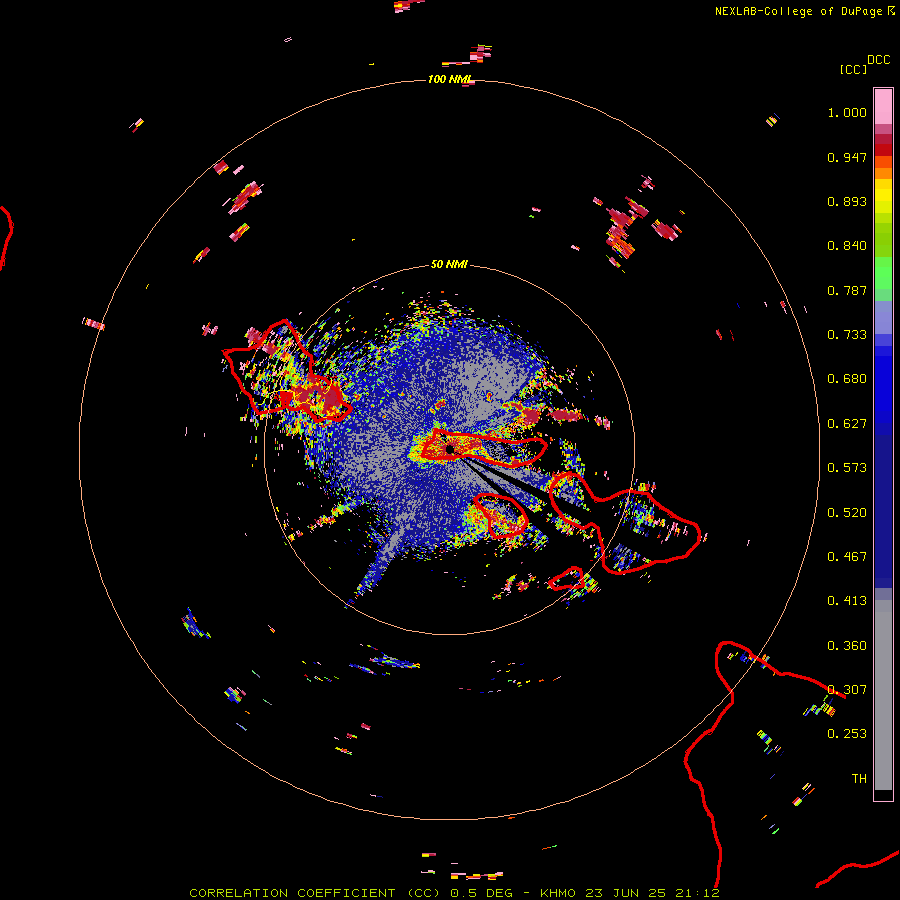
Task: Click the DCC label above the color scale
Action: tap(879, 60)
